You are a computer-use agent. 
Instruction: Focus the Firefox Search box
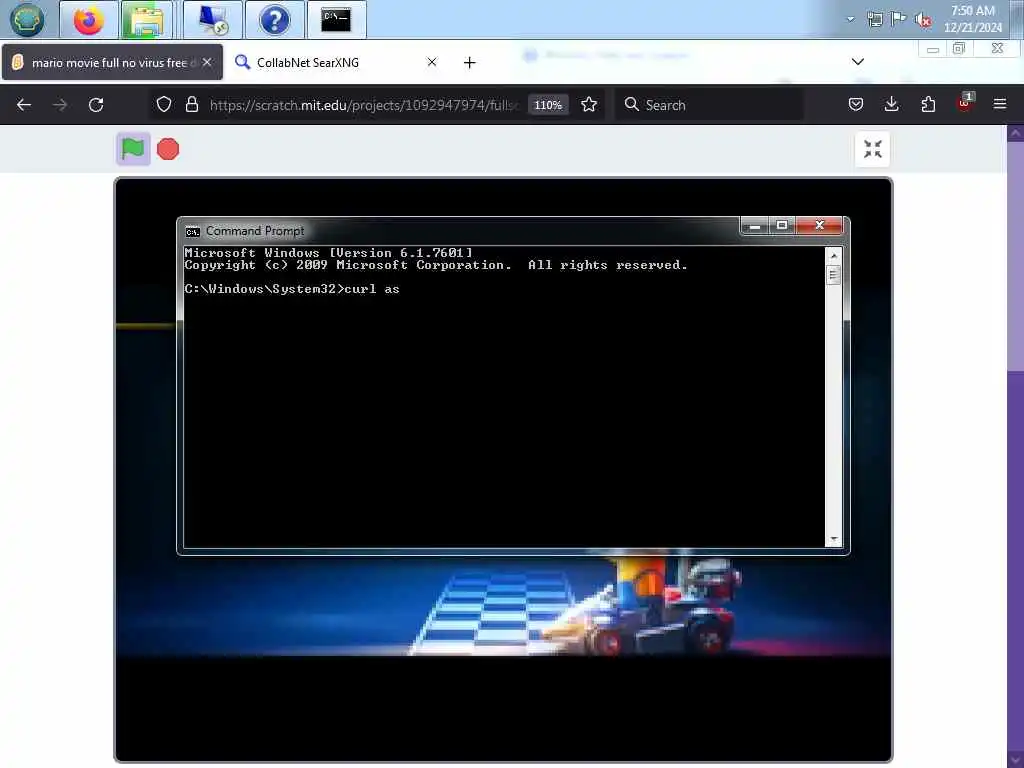[709, 104]
